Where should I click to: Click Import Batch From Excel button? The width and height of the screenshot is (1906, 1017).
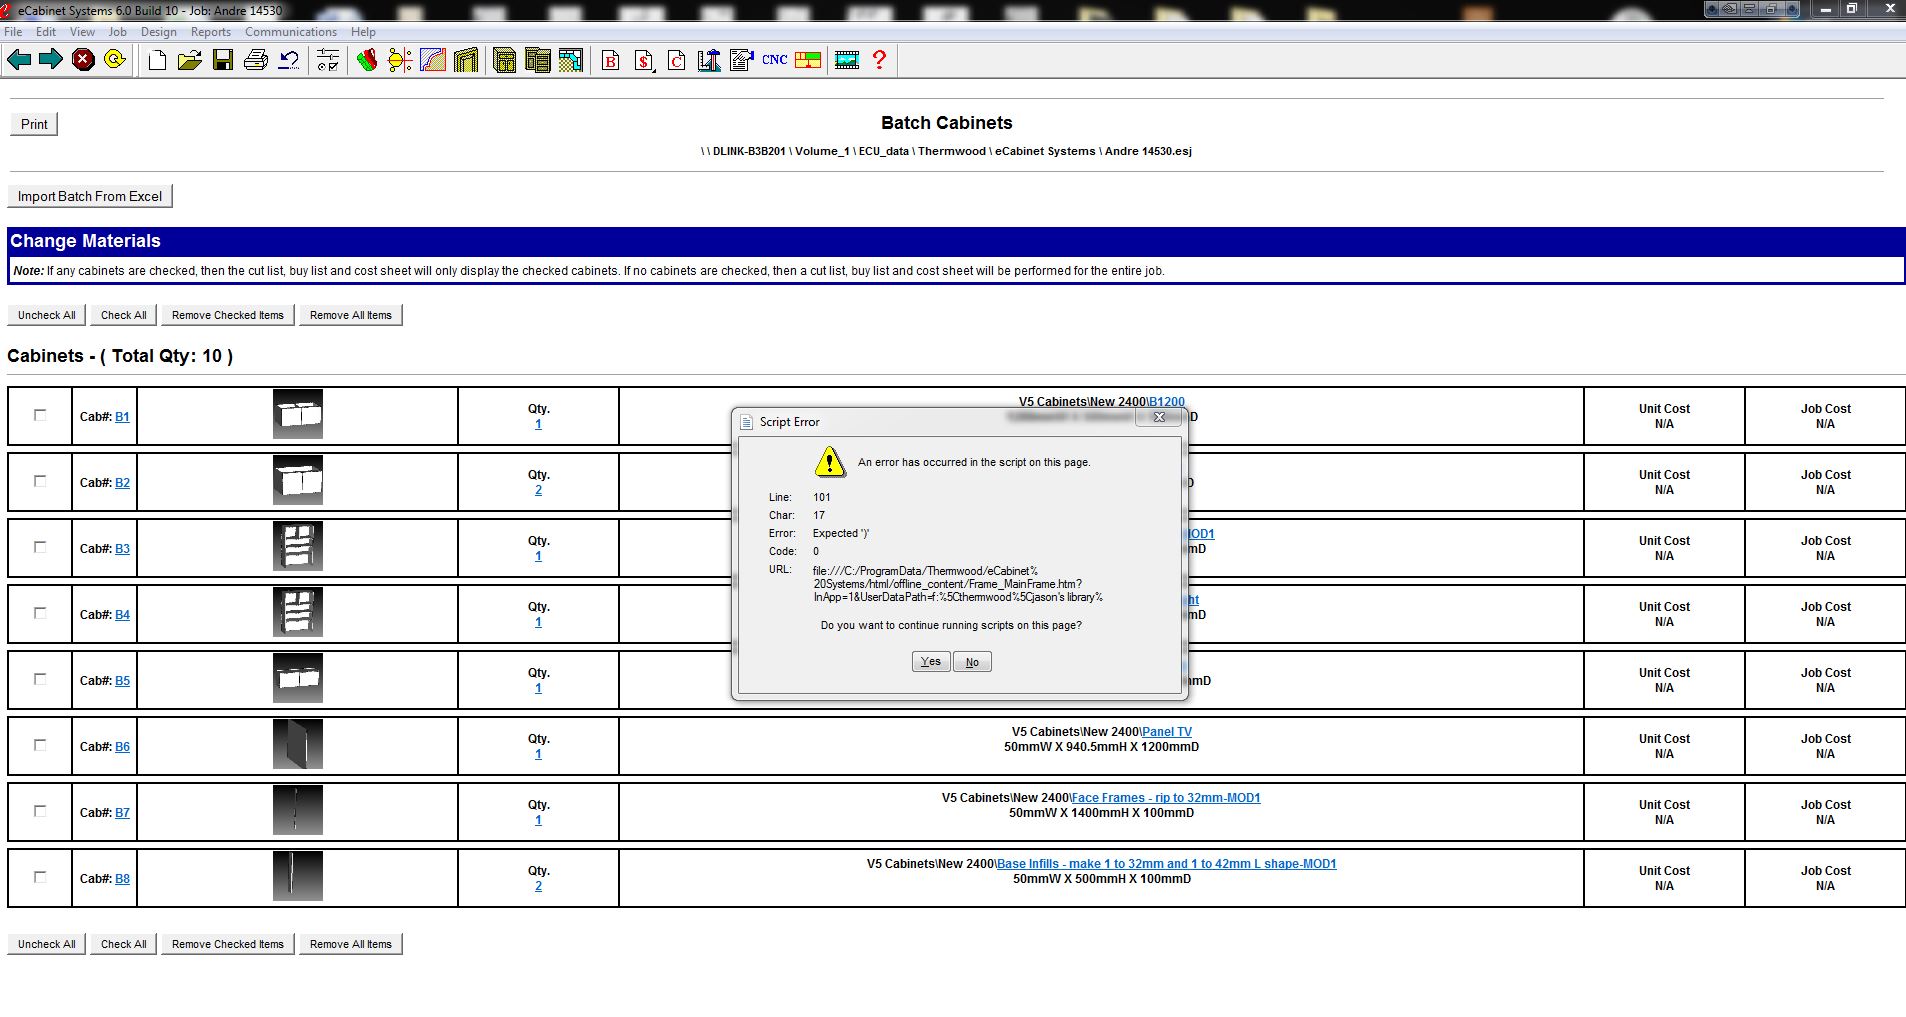coord(90,196)
